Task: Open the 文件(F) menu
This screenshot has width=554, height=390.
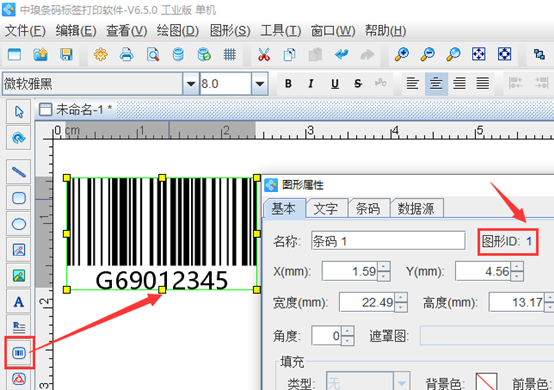Action: pos(25,31)
